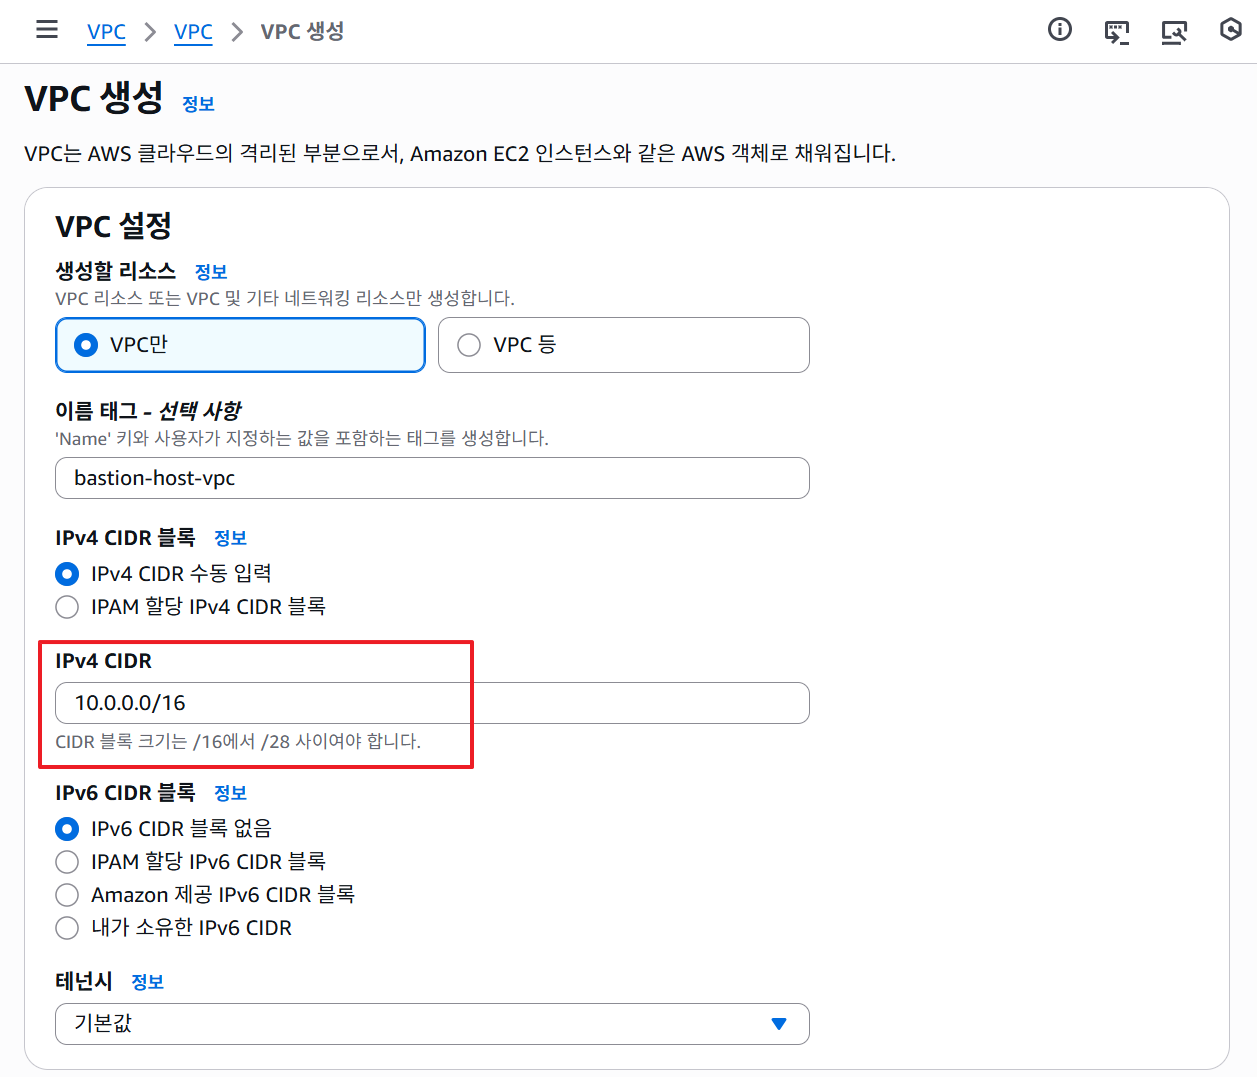The image size is (1257, 1077).
Task: Open 정보 link beside IPv6 CIDR 블록
Action: click(230, 793)
